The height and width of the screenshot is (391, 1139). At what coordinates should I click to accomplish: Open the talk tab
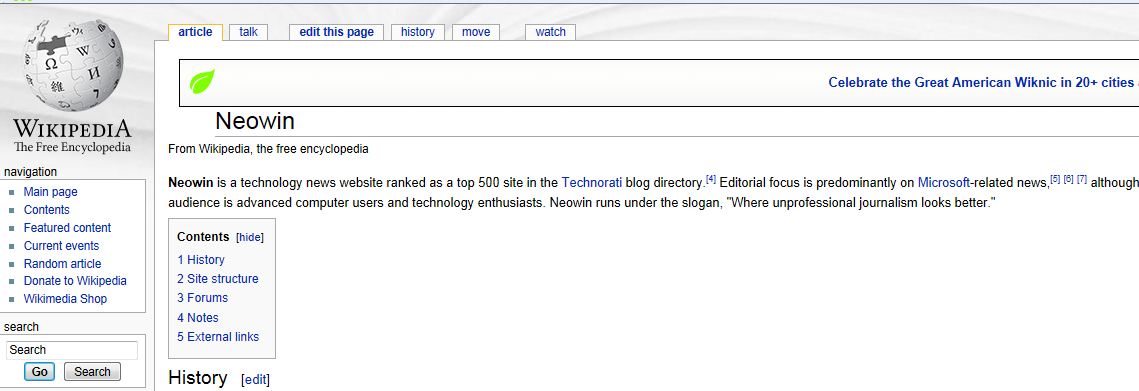tap(248, 32)
